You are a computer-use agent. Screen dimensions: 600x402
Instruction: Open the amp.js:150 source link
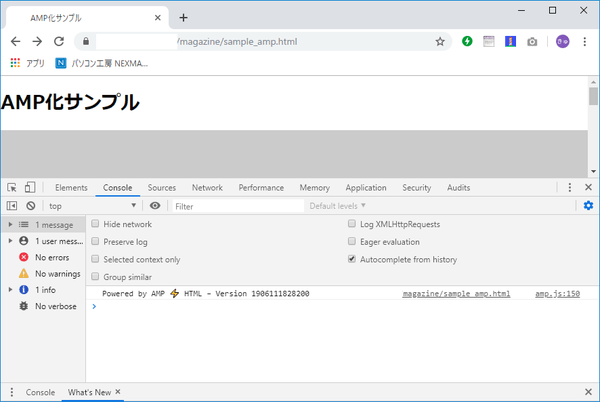[x=557, y=294]
